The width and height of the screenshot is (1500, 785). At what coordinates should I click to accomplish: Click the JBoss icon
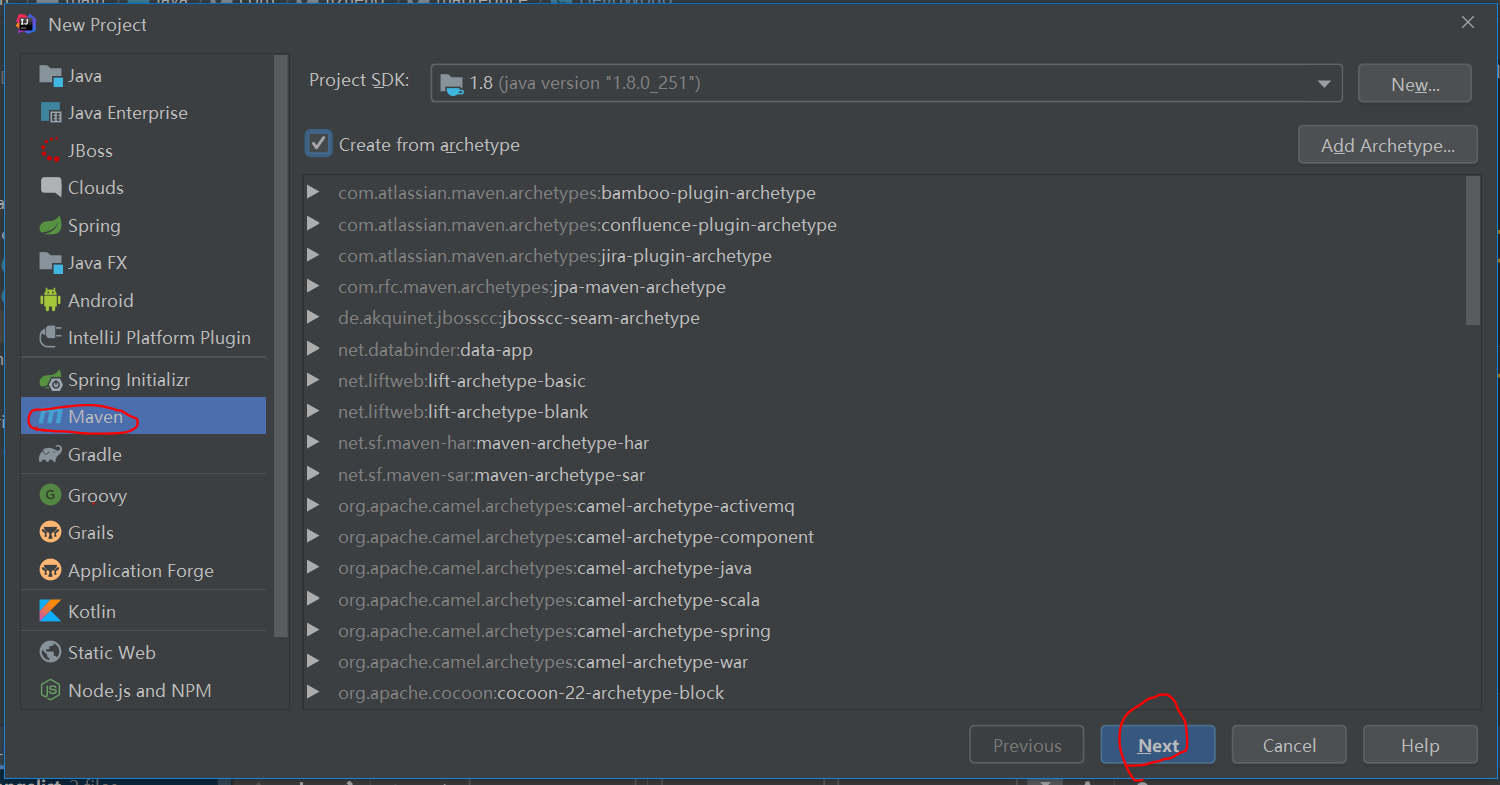[50, 151]
